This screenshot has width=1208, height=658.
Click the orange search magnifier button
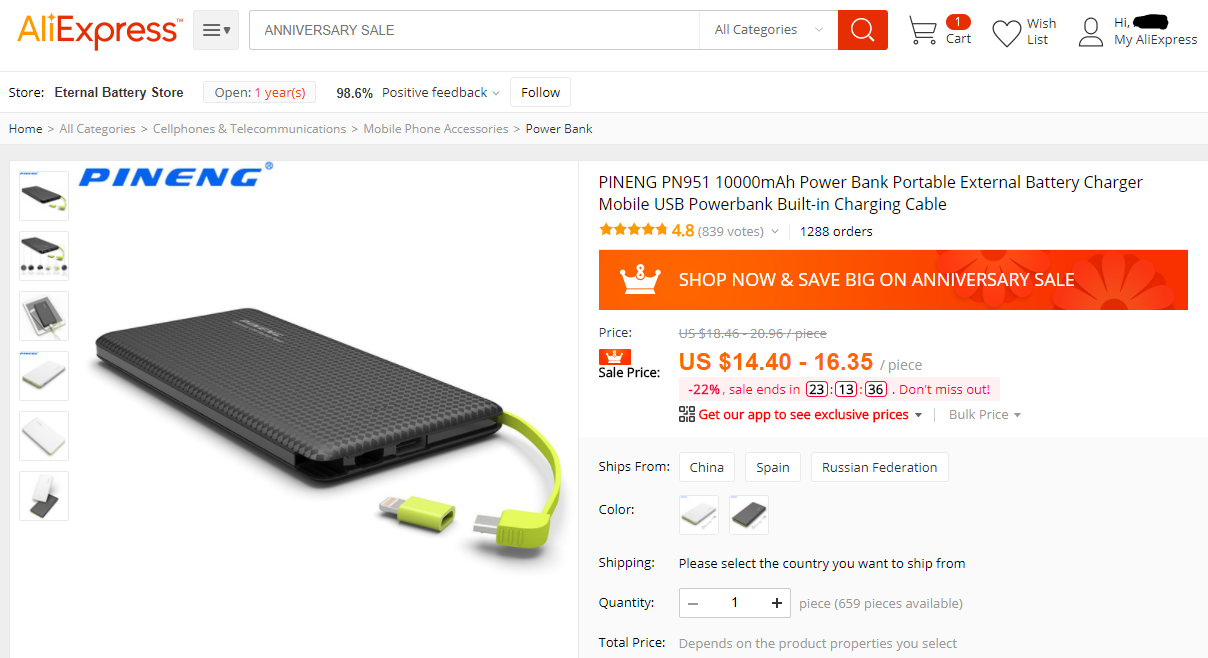862,30
